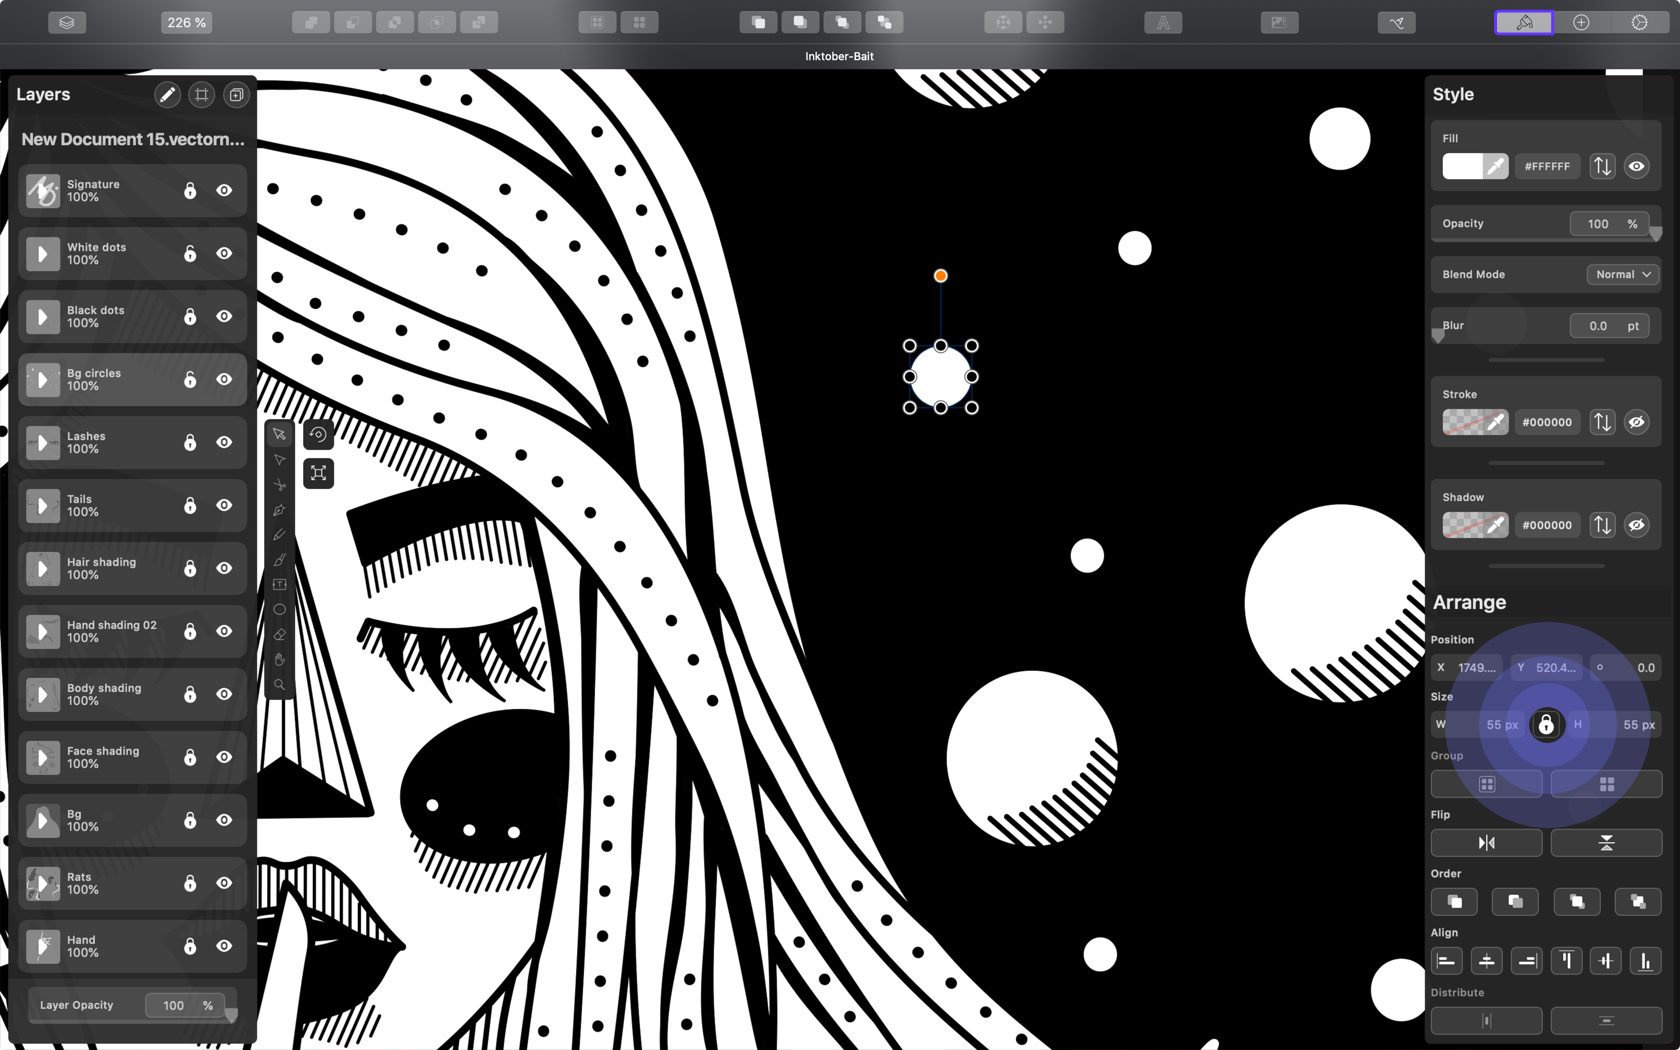Image resolution: width=1680 pixels, height=1050 pixels.
Task: Enable Stroke visibility eye
Action: pyautogui.click(x=1636, y=423)
